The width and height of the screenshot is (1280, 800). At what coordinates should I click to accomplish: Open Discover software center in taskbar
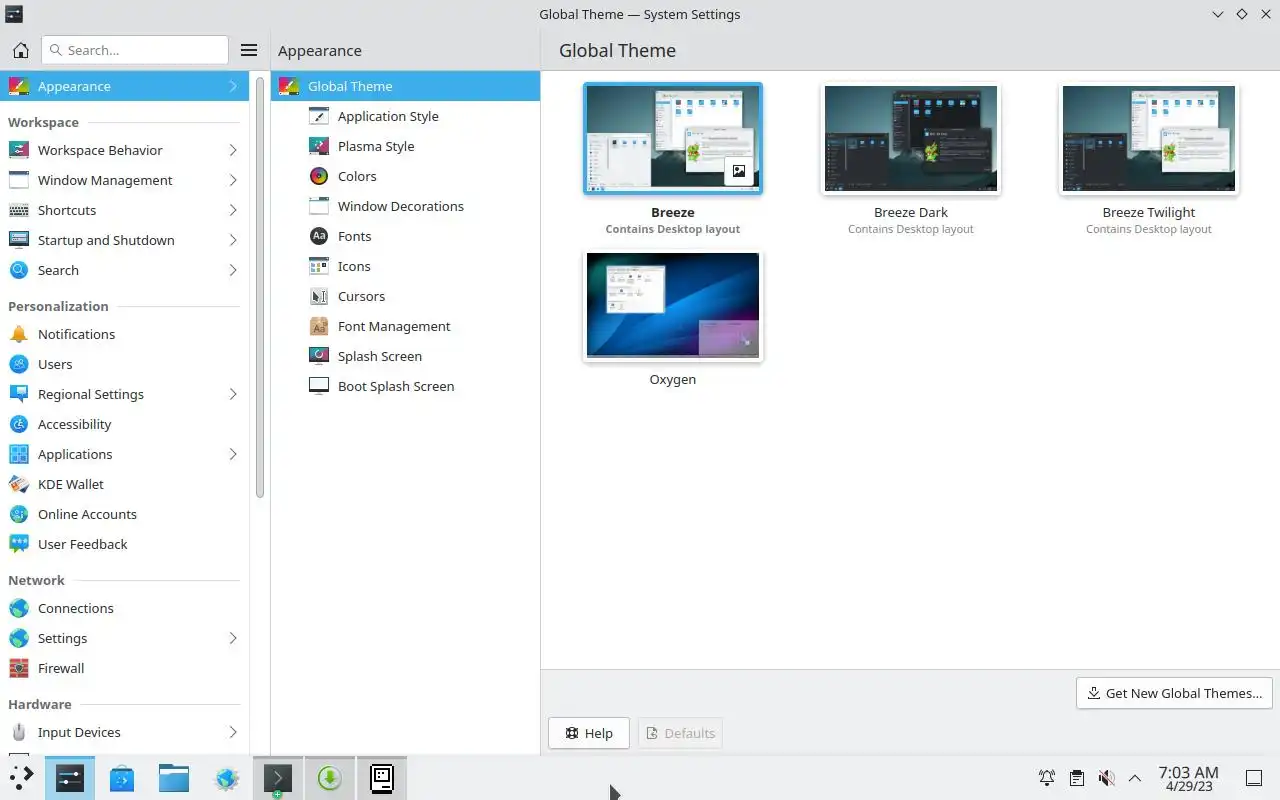[122, 778]
